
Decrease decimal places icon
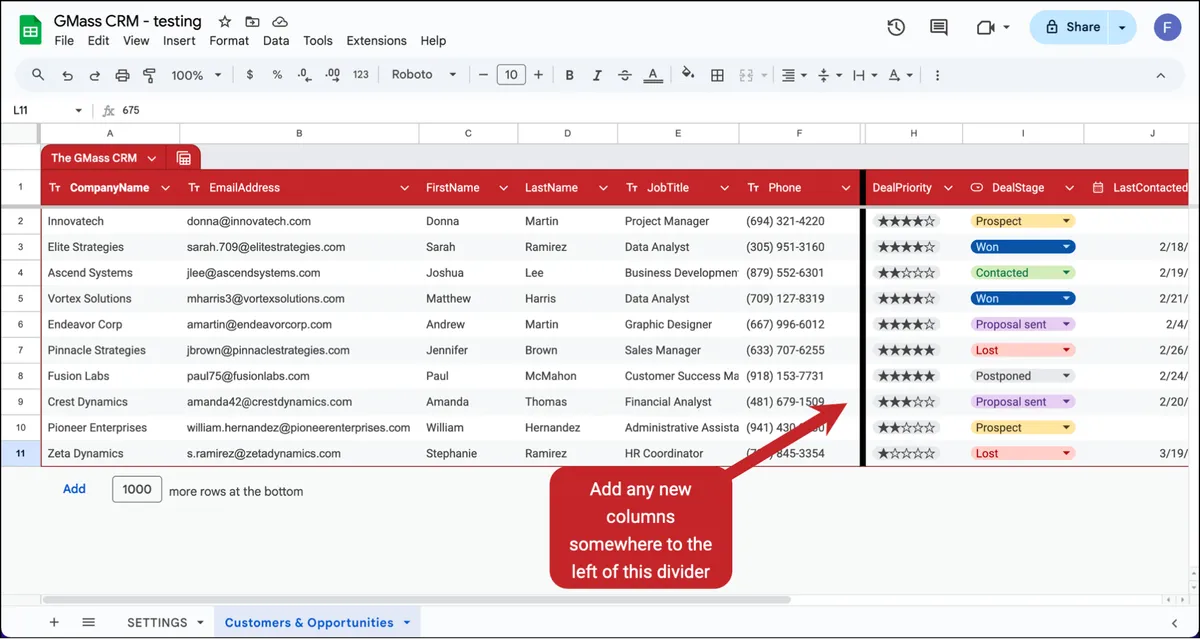click(x=305, y=75)
